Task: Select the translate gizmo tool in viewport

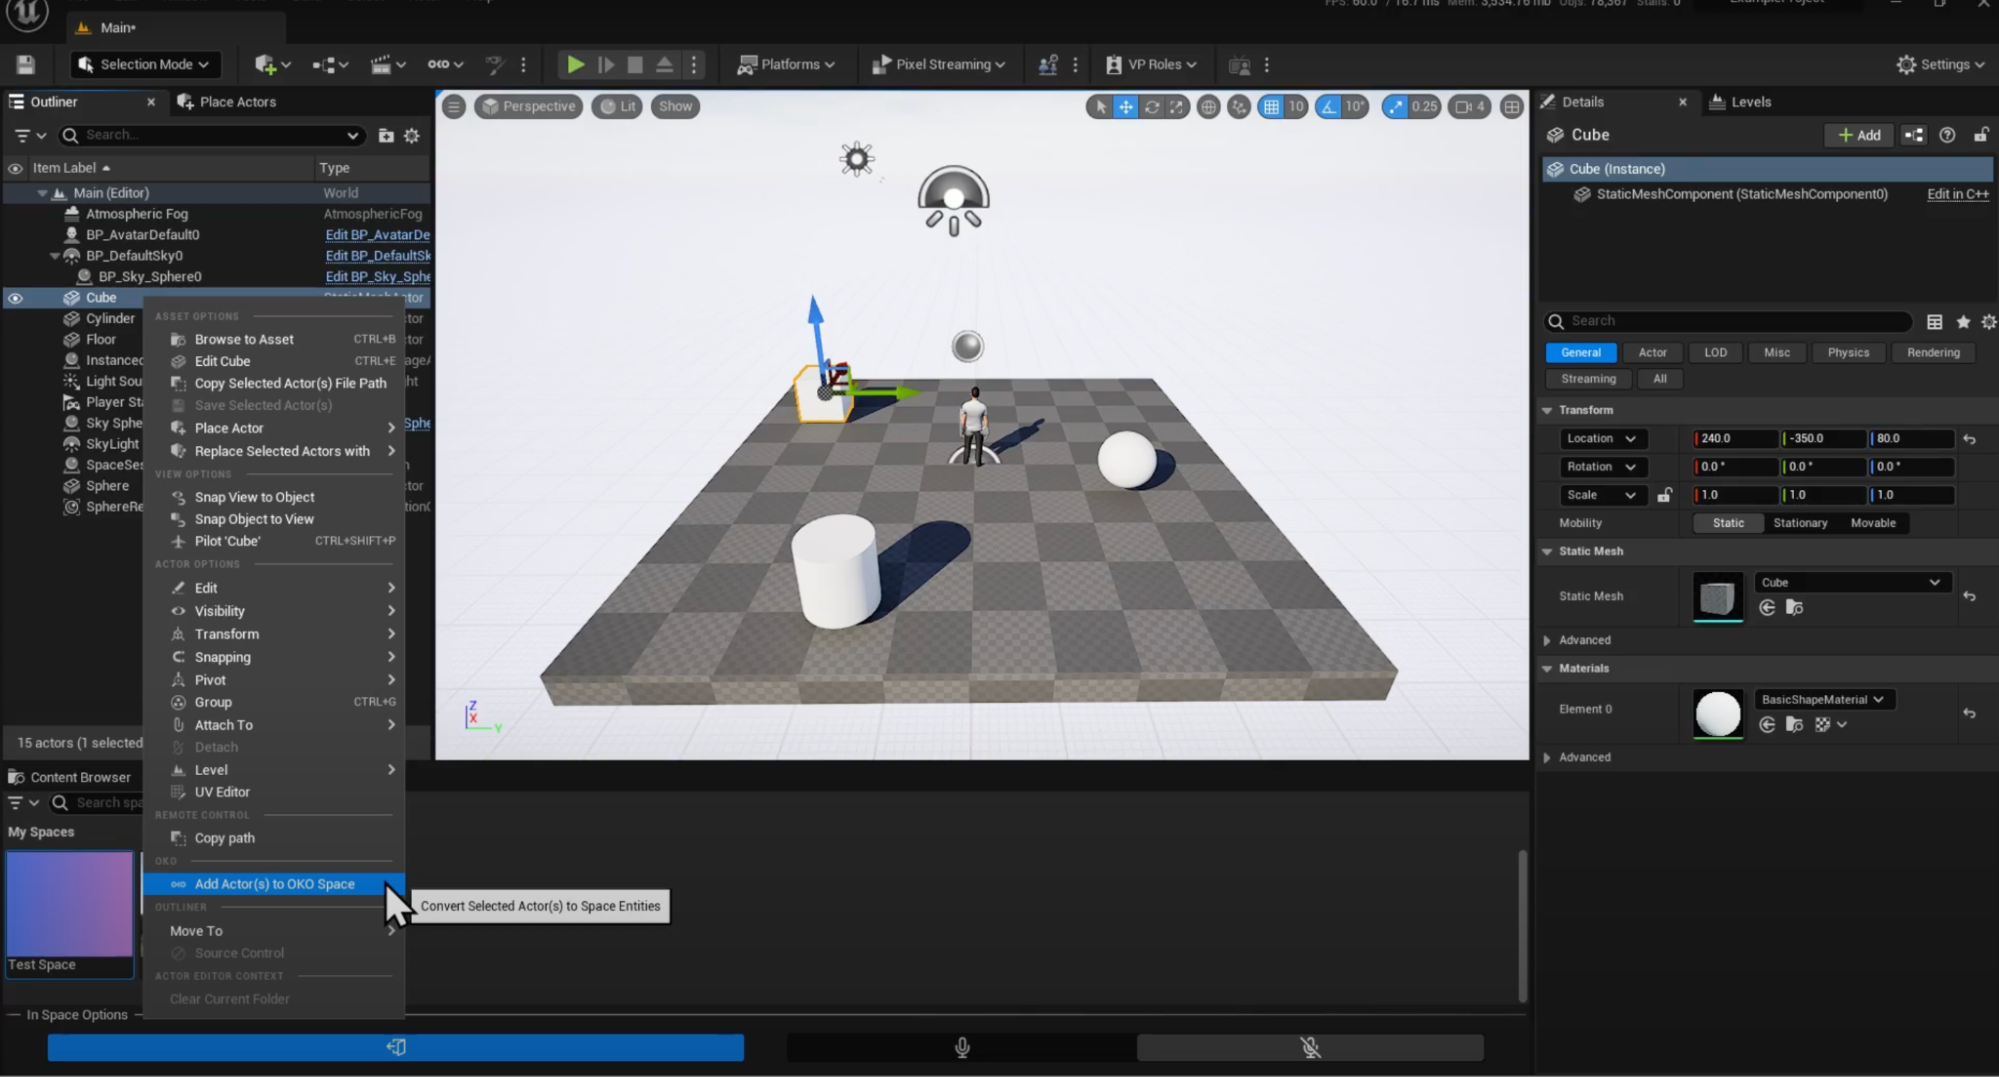Action: click(x=1126, y=107)
